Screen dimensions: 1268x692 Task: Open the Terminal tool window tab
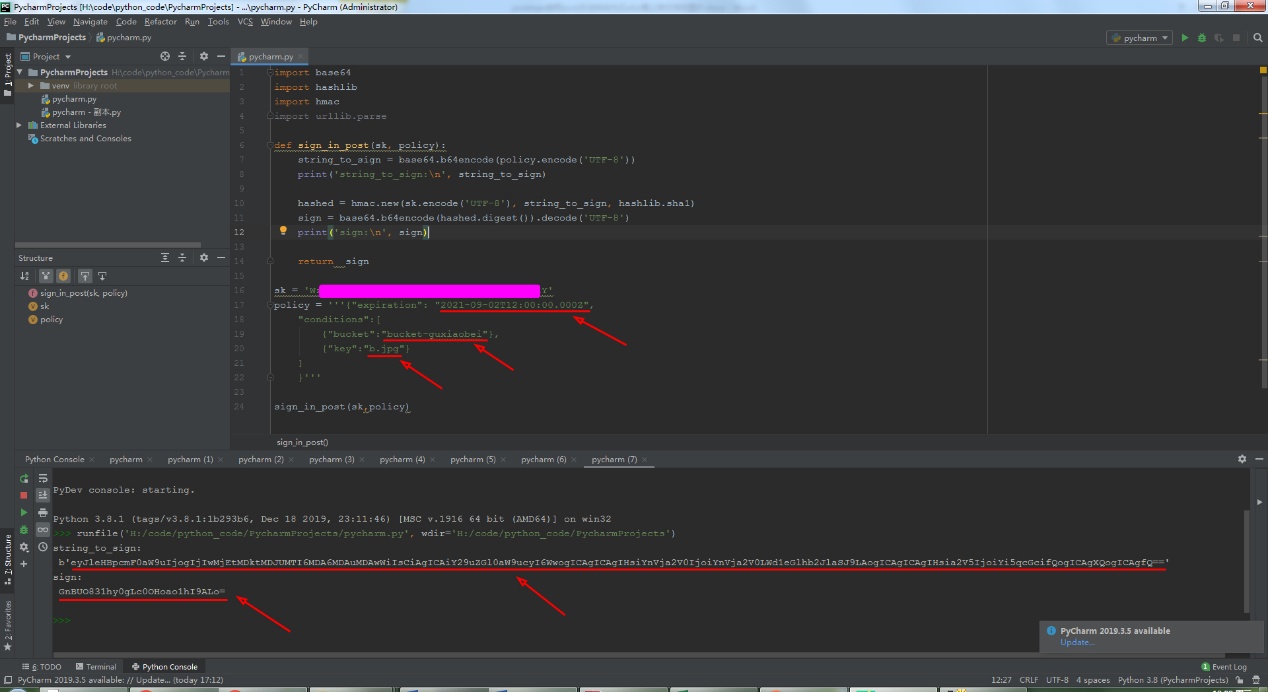point(94,666)
